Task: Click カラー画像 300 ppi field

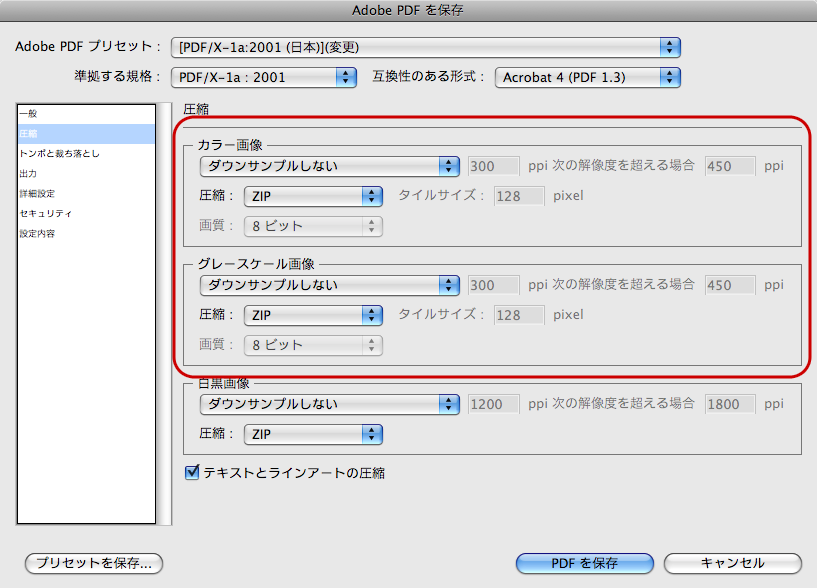Action: click(x=493, y=166)
